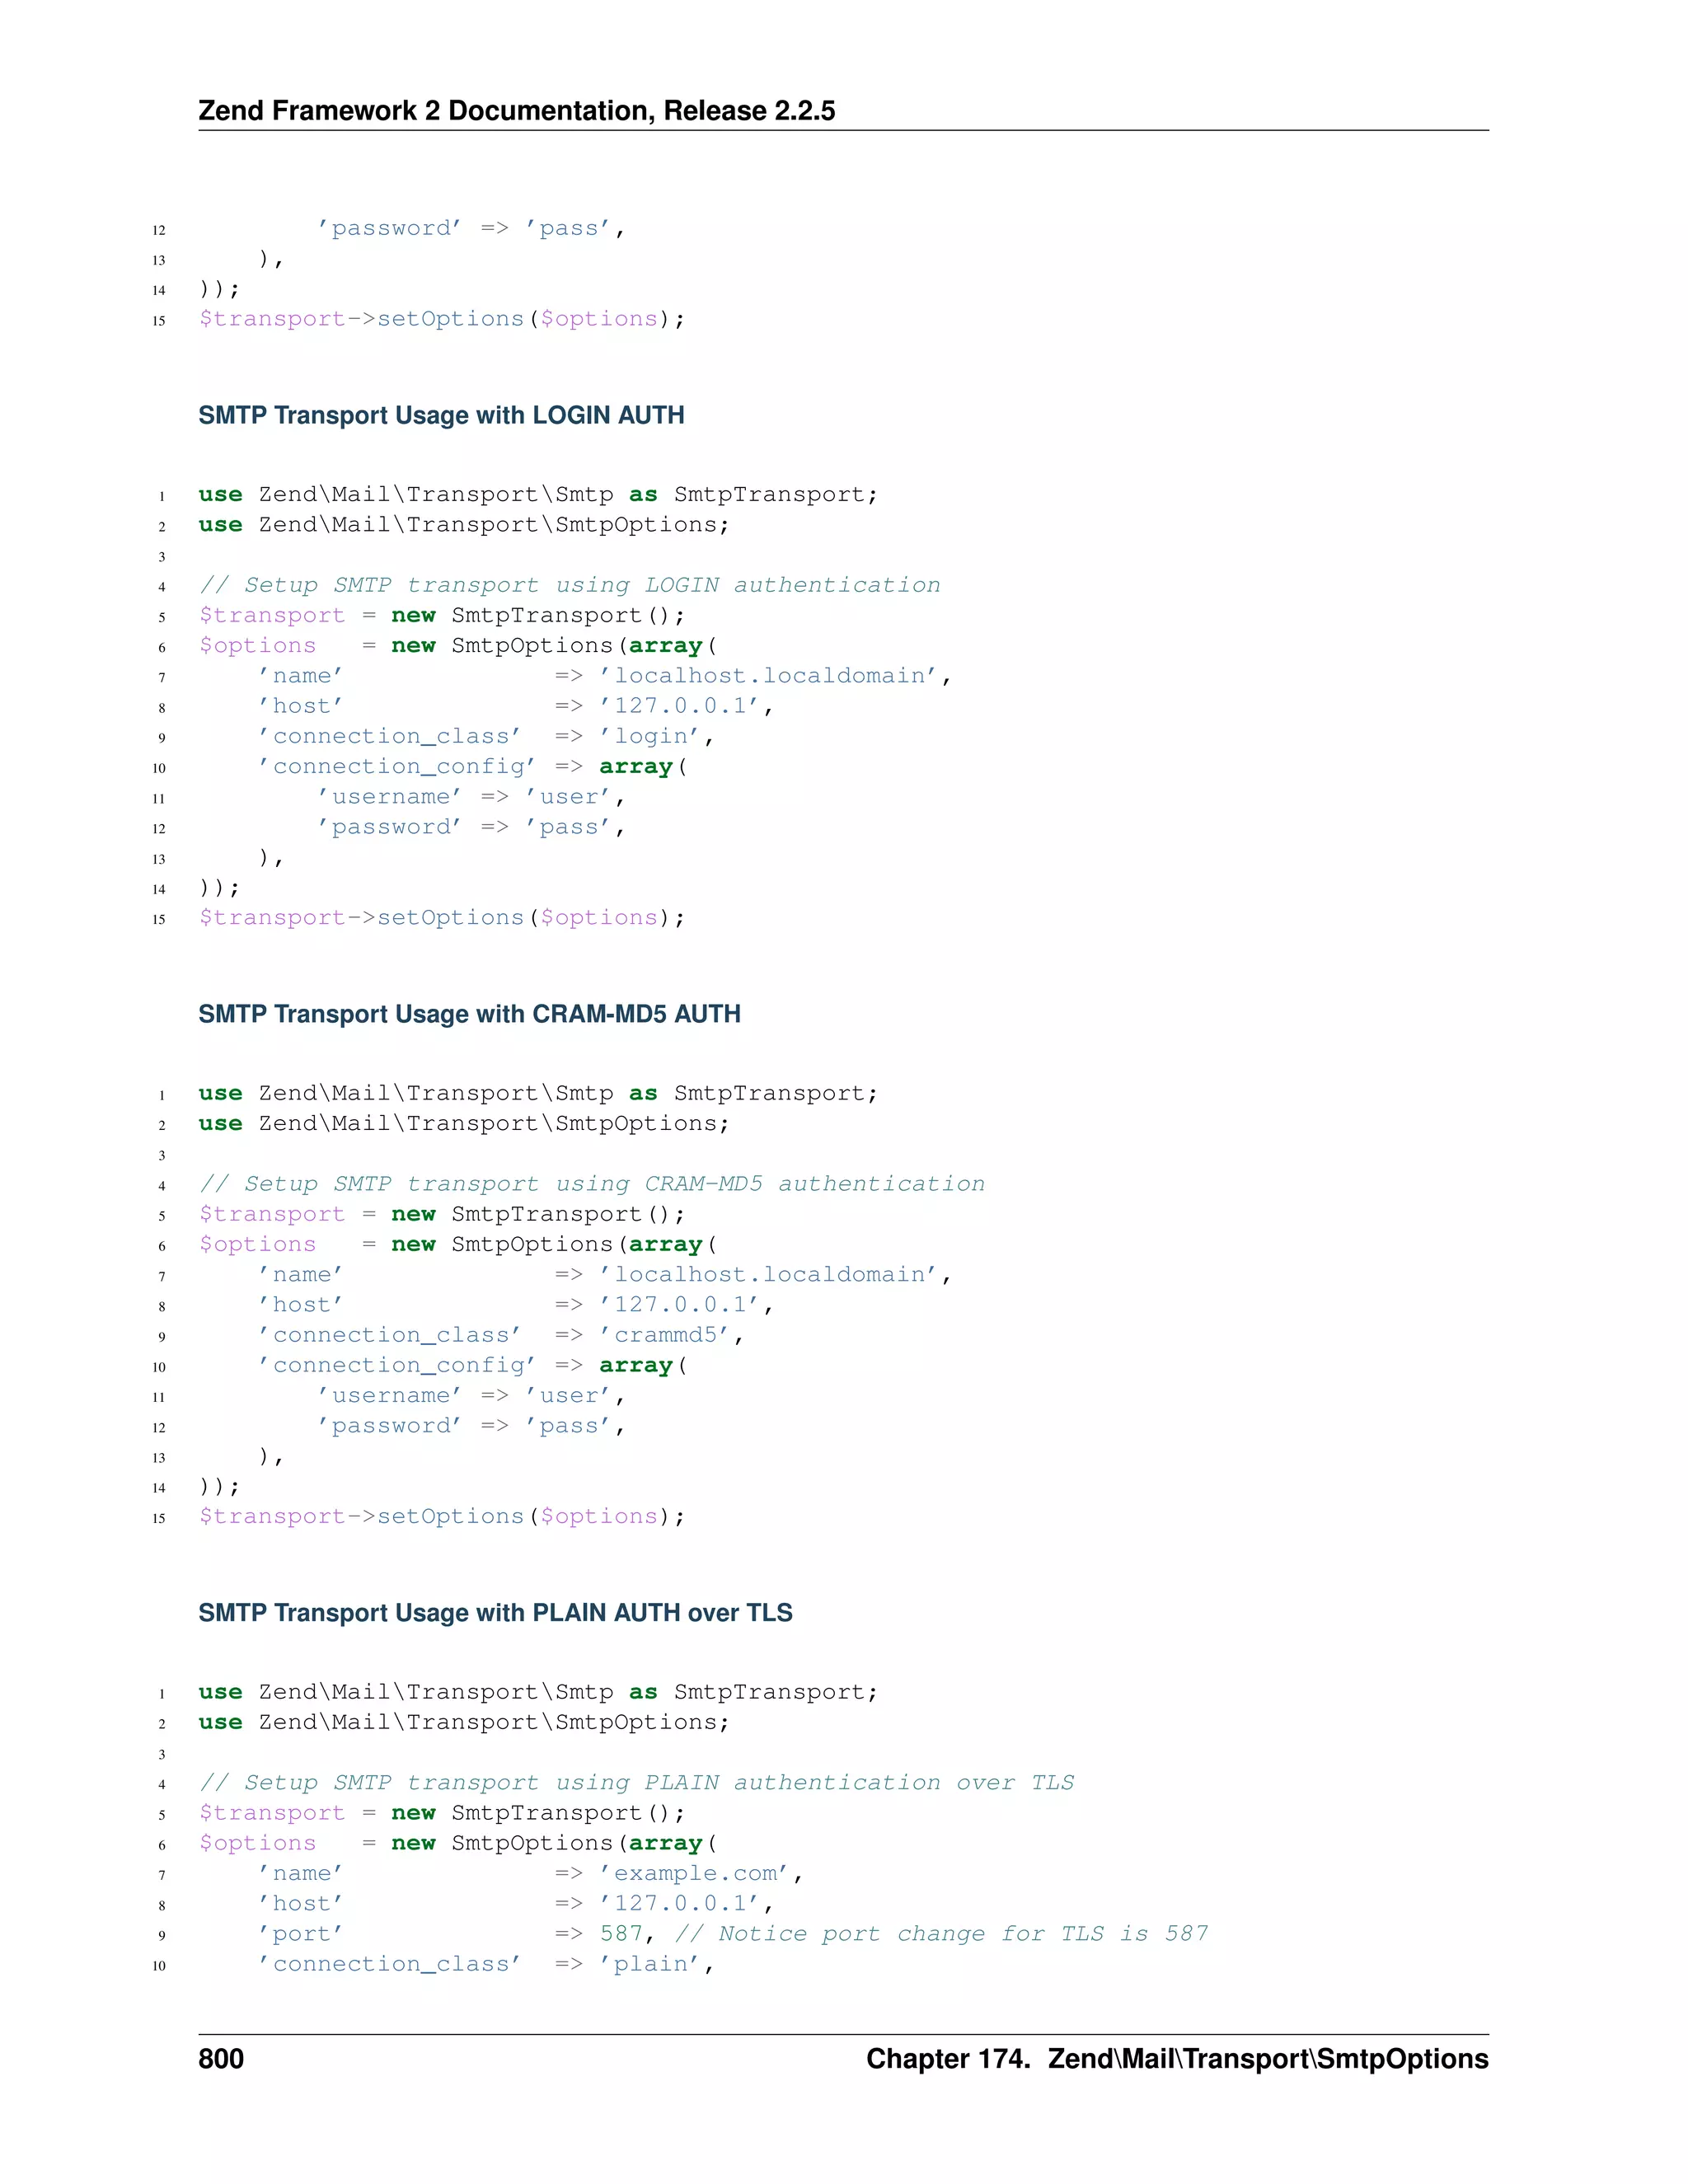Click '$options = new SmtpOptions(array(' in the TLS example
The height and width of the screenshot is (2184, 1688).
tap(458, 1844)
